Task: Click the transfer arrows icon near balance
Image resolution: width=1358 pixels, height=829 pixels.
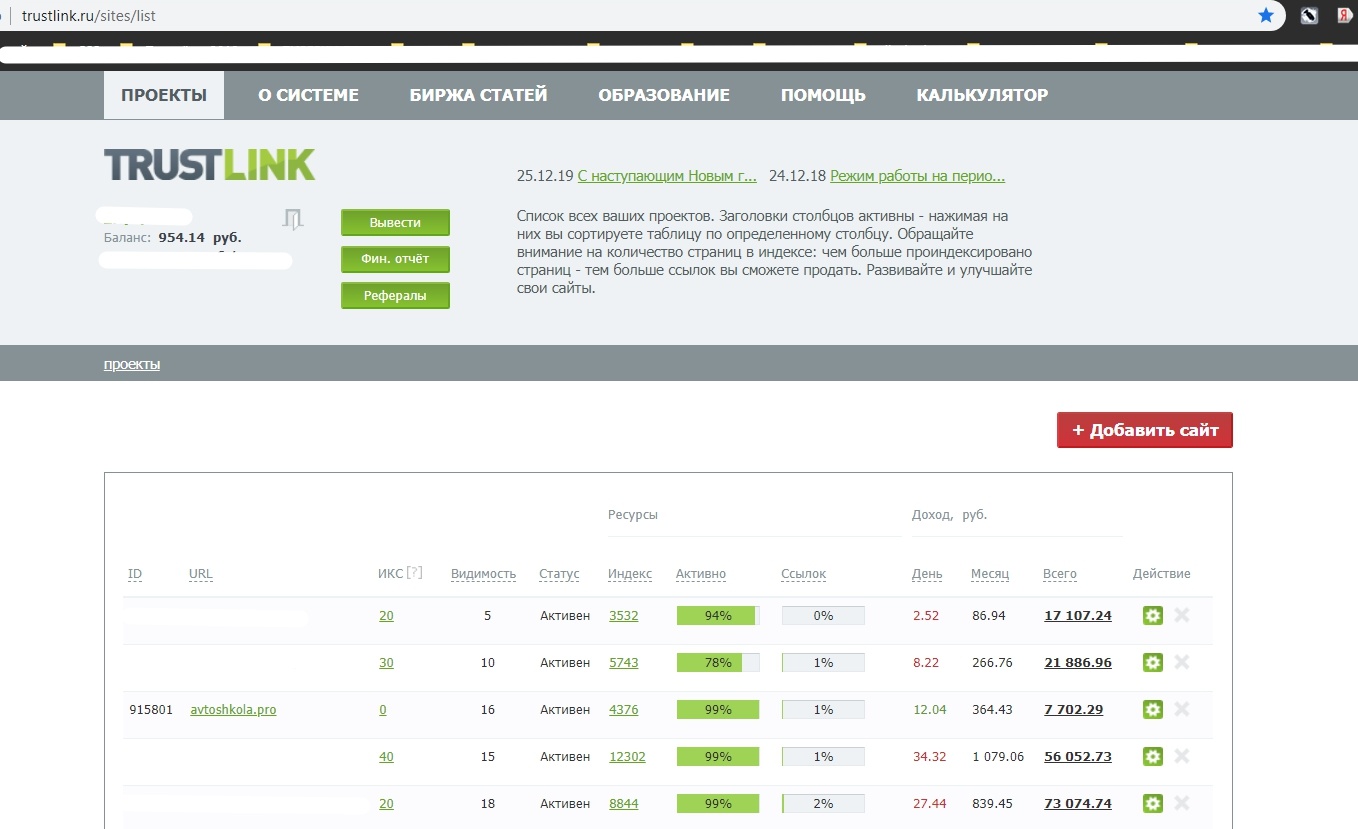Action: tap(292, 219)
